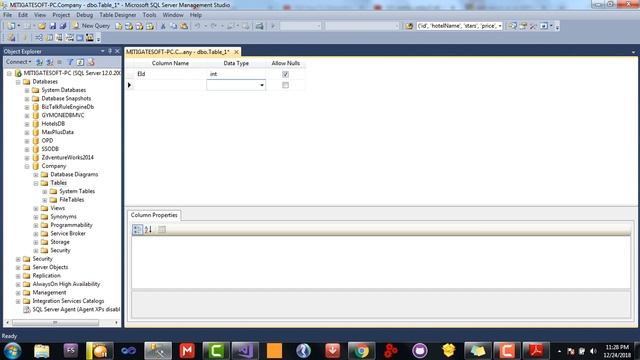Click the volume icon in system tray
The image size is (640, 360).
(x=593, y=351)
